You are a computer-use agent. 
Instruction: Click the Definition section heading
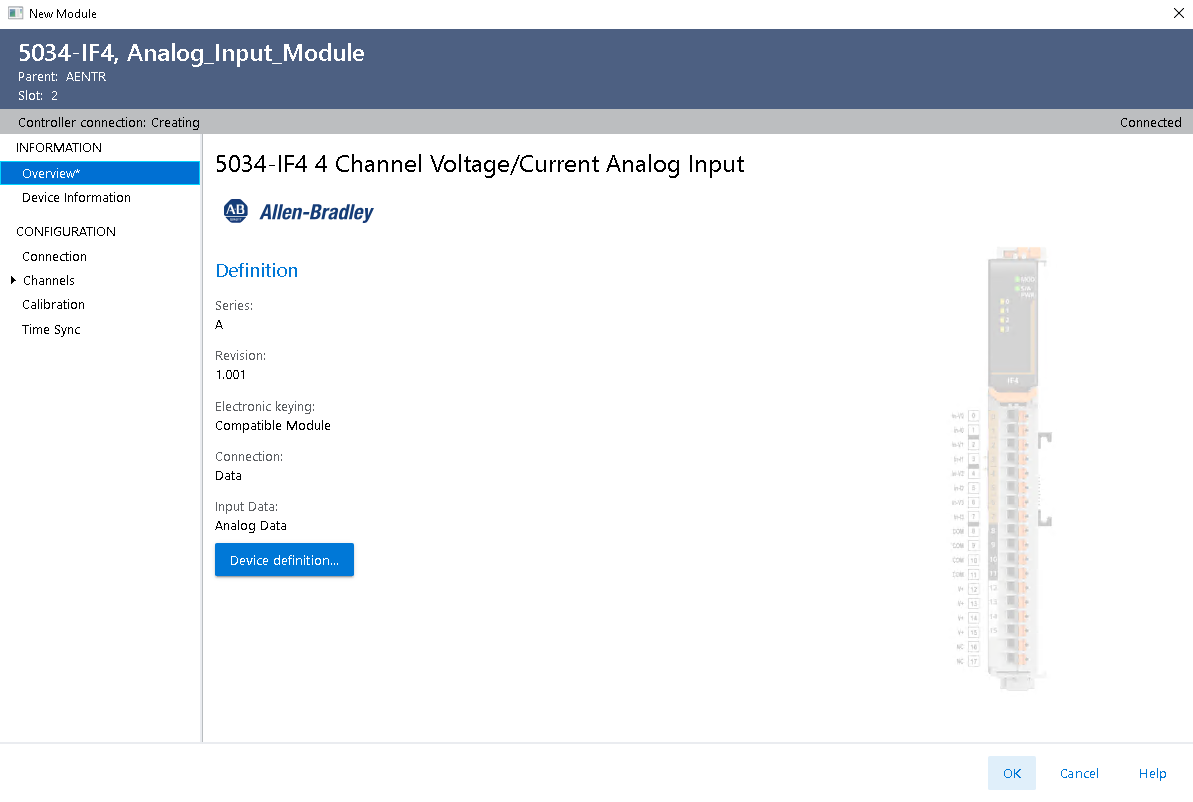coord(256,270)
